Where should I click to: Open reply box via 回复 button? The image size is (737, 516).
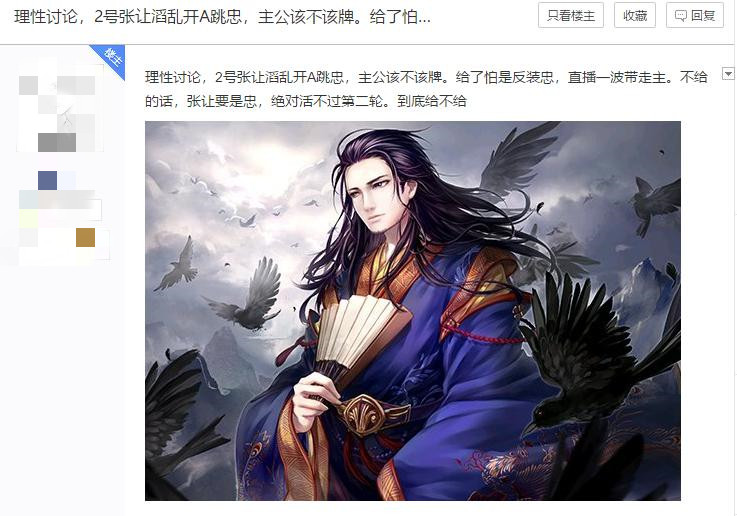(x=695, y=16)
